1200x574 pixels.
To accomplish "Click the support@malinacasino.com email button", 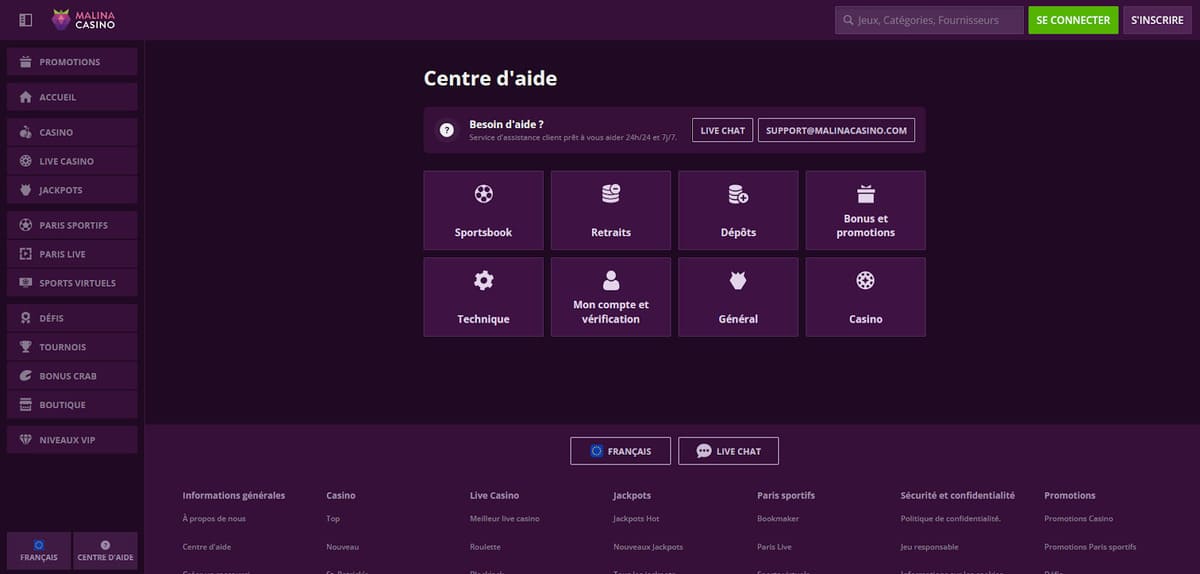I will 836,130.
